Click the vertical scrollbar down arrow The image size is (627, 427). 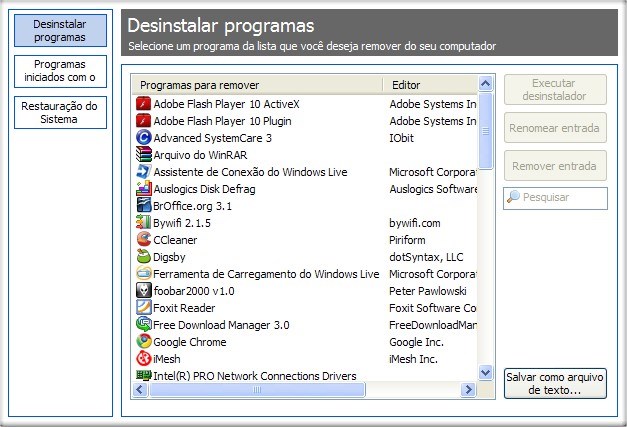point(485,373)
